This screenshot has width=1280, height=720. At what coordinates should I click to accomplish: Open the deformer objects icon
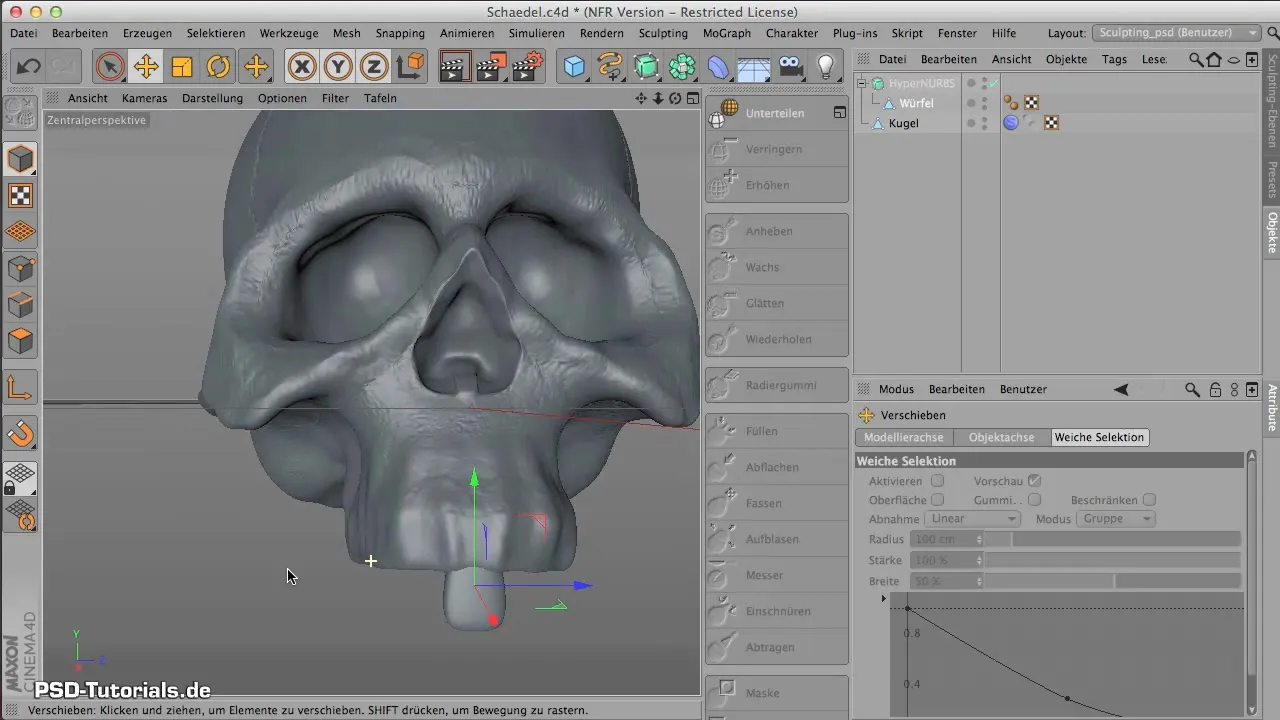(718, 67)
